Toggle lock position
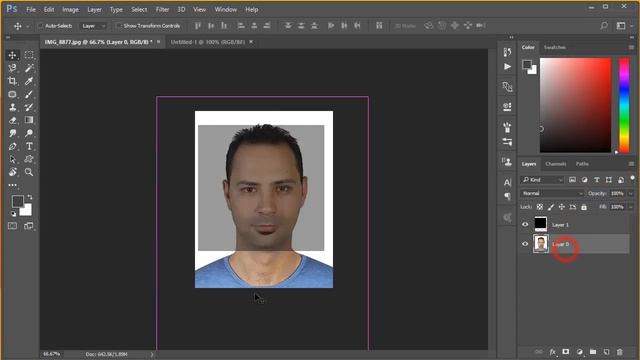This screenshot has height=360, width=640. click(x=562, y=207)
